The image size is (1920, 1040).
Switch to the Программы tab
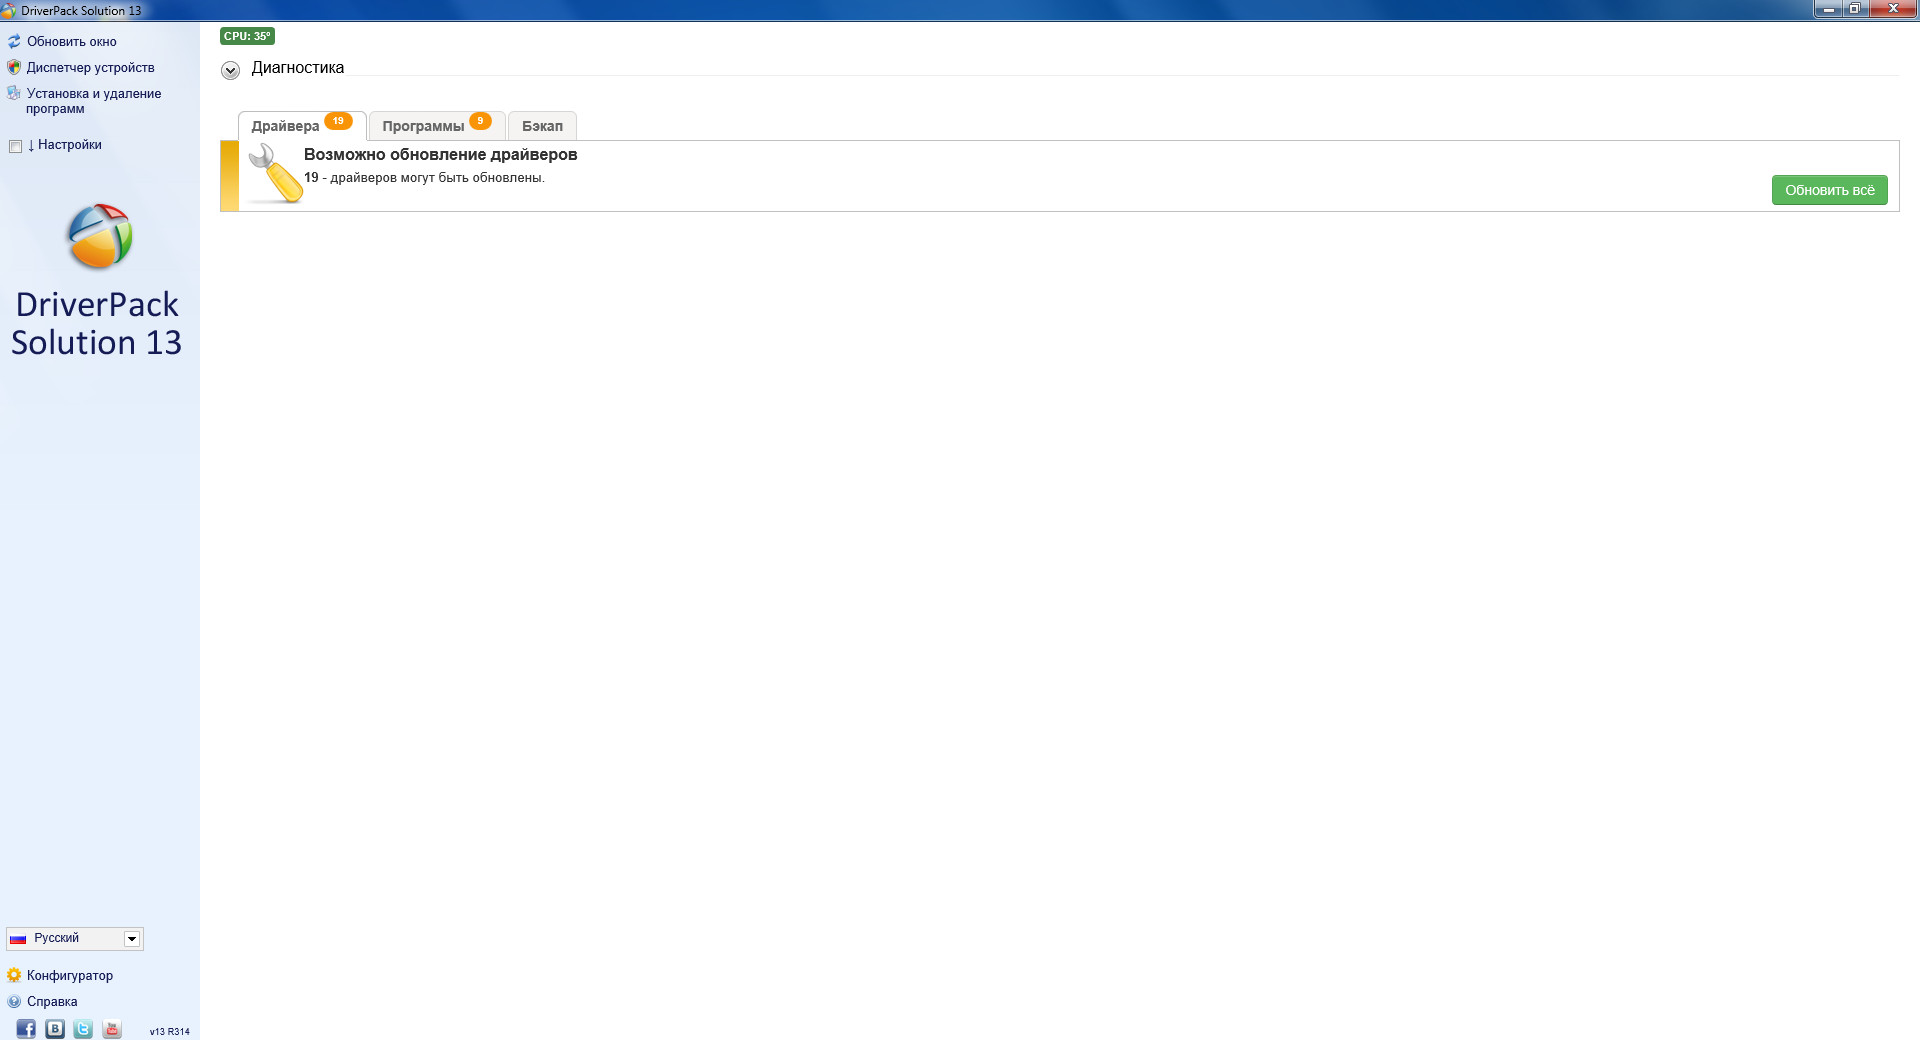[x=424, y=126]
